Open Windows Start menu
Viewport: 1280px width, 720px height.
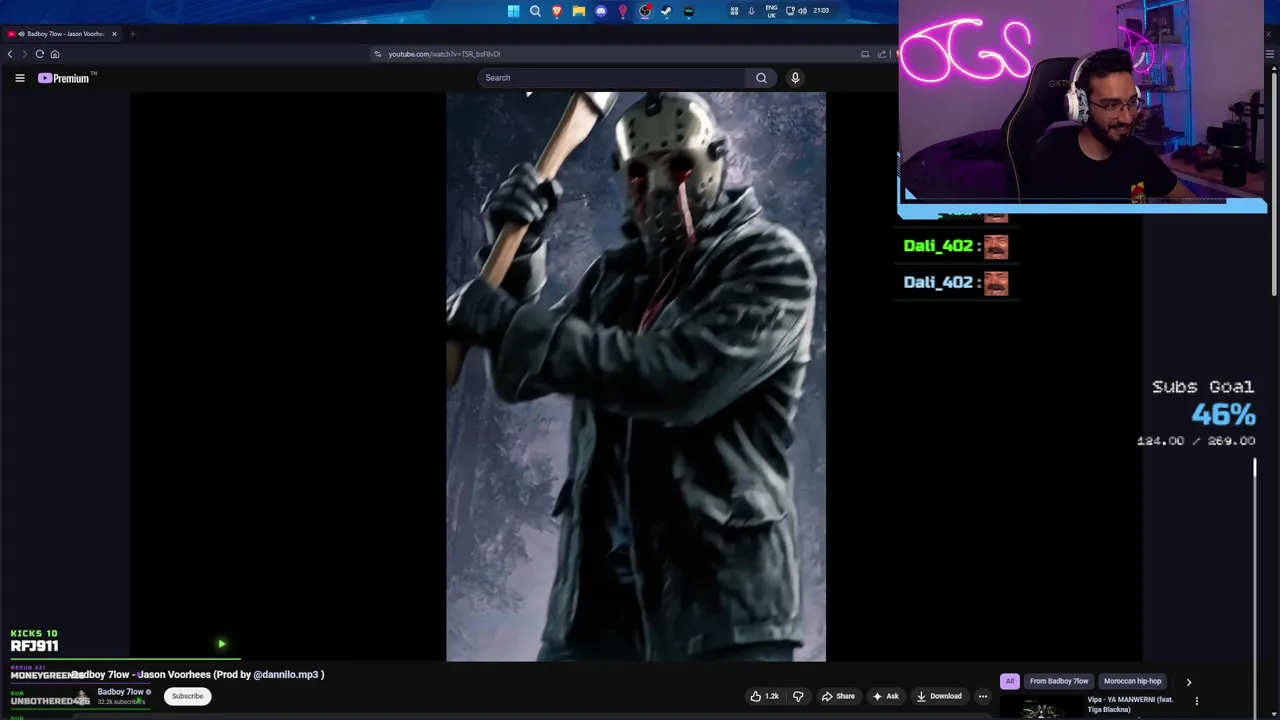(513, 11)
